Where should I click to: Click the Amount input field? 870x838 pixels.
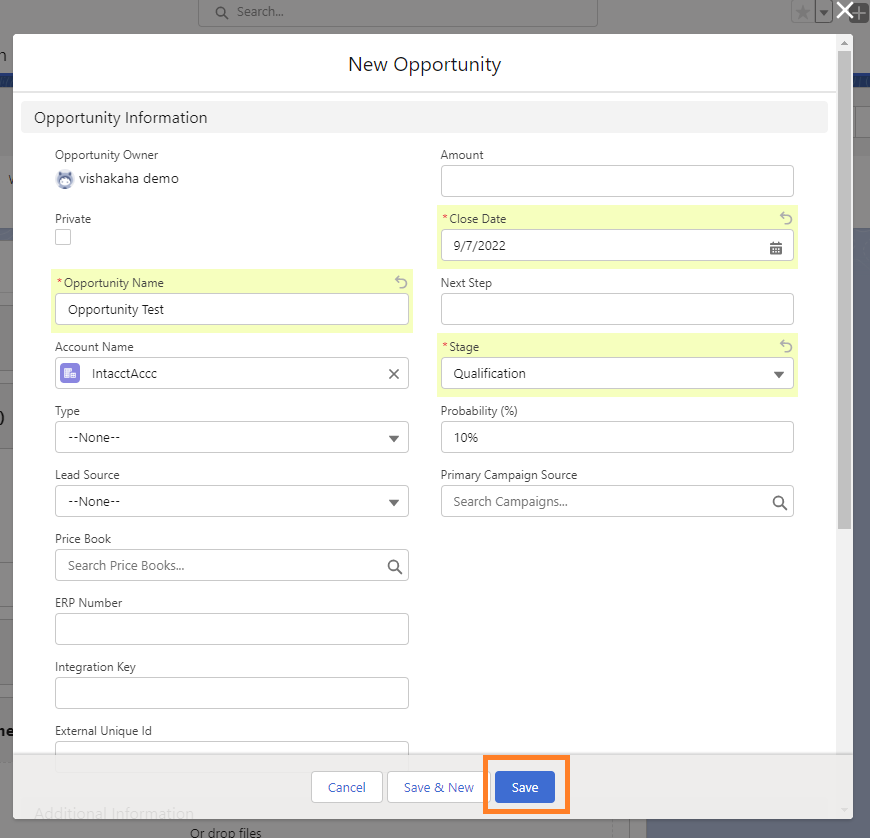pyautogui.click(x=617, y=181)
